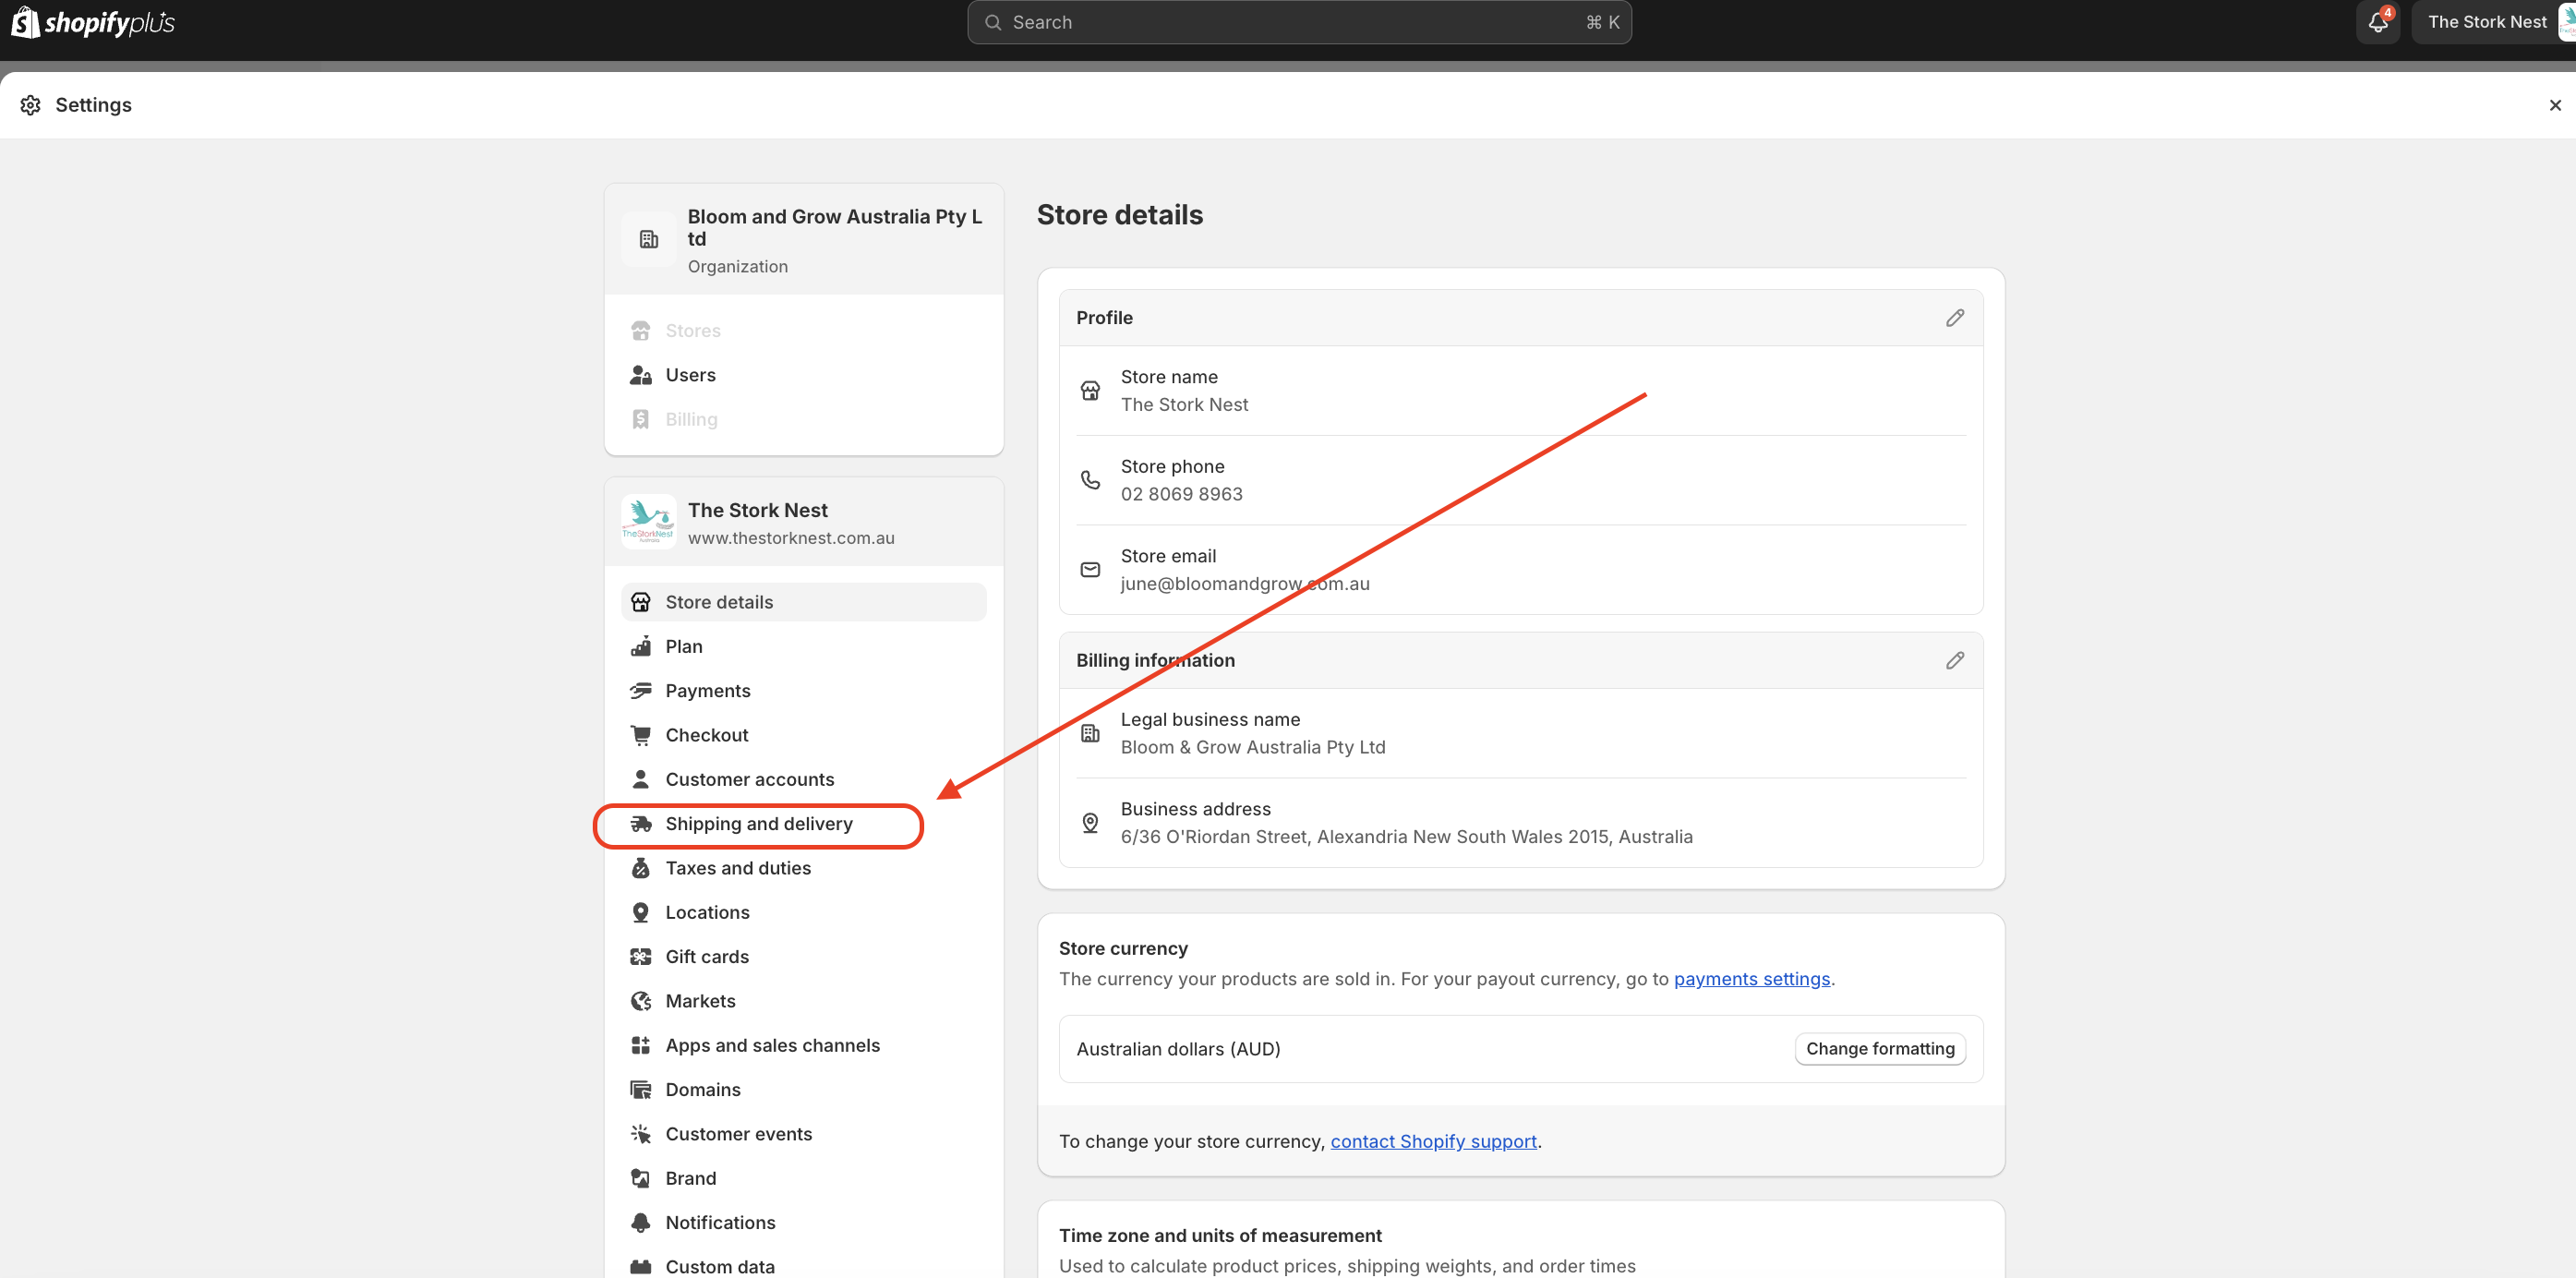Click the contact Shopify support link
2576x1278 pixels.
(x=1433, y=1142)
